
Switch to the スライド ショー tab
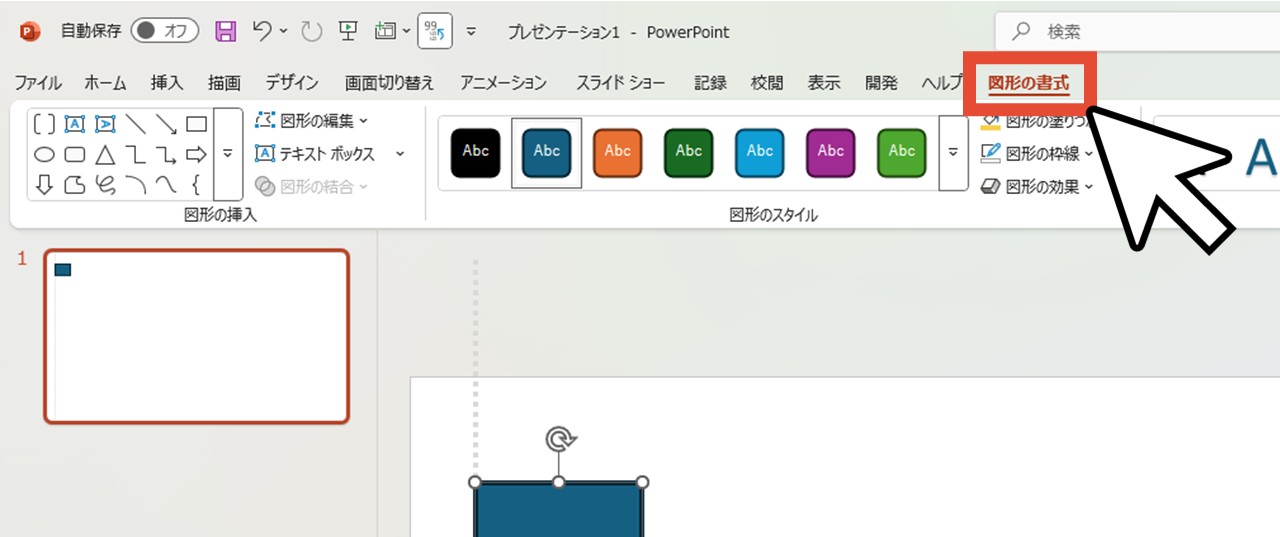coord(620,83)
